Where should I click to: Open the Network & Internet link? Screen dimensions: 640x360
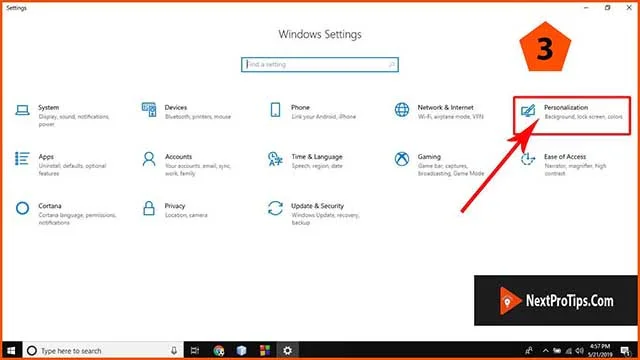(445, 107)
